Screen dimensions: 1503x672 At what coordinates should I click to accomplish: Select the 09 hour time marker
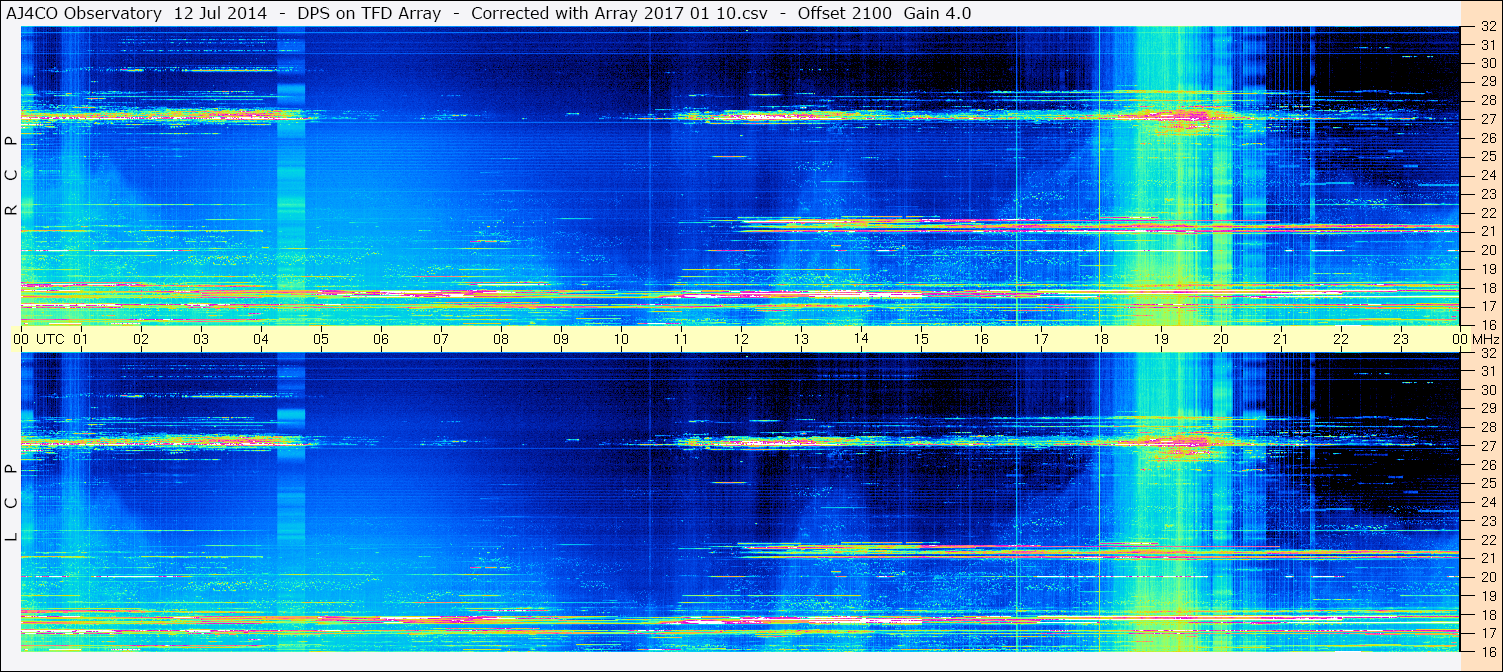pos(561,339)
